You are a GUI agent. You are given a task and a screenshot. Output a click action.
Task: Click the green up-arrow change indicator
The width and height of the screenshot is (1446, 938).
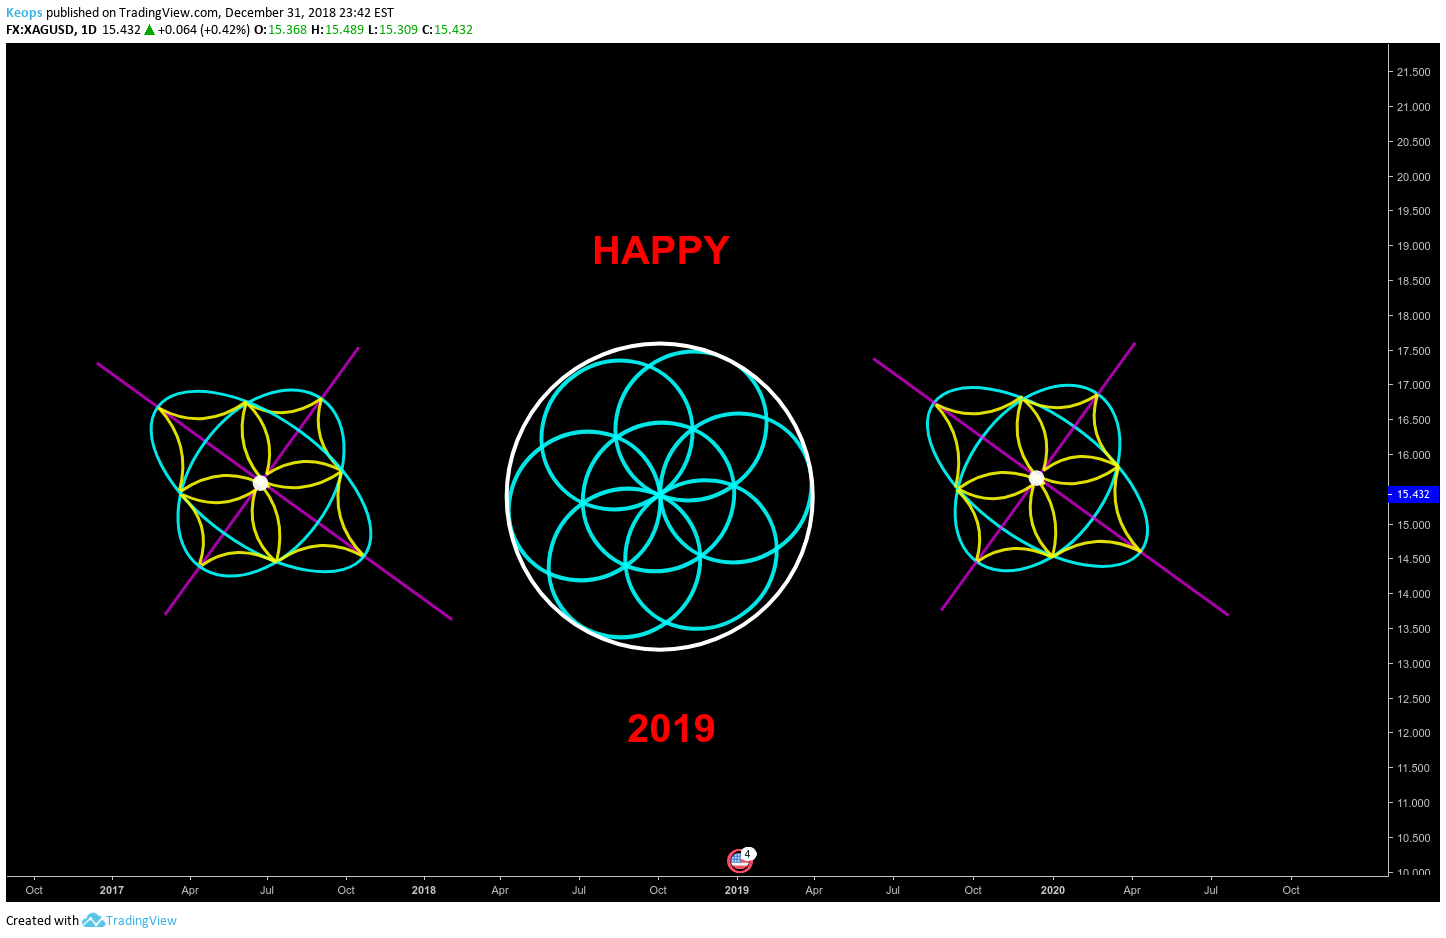[149, 30]
